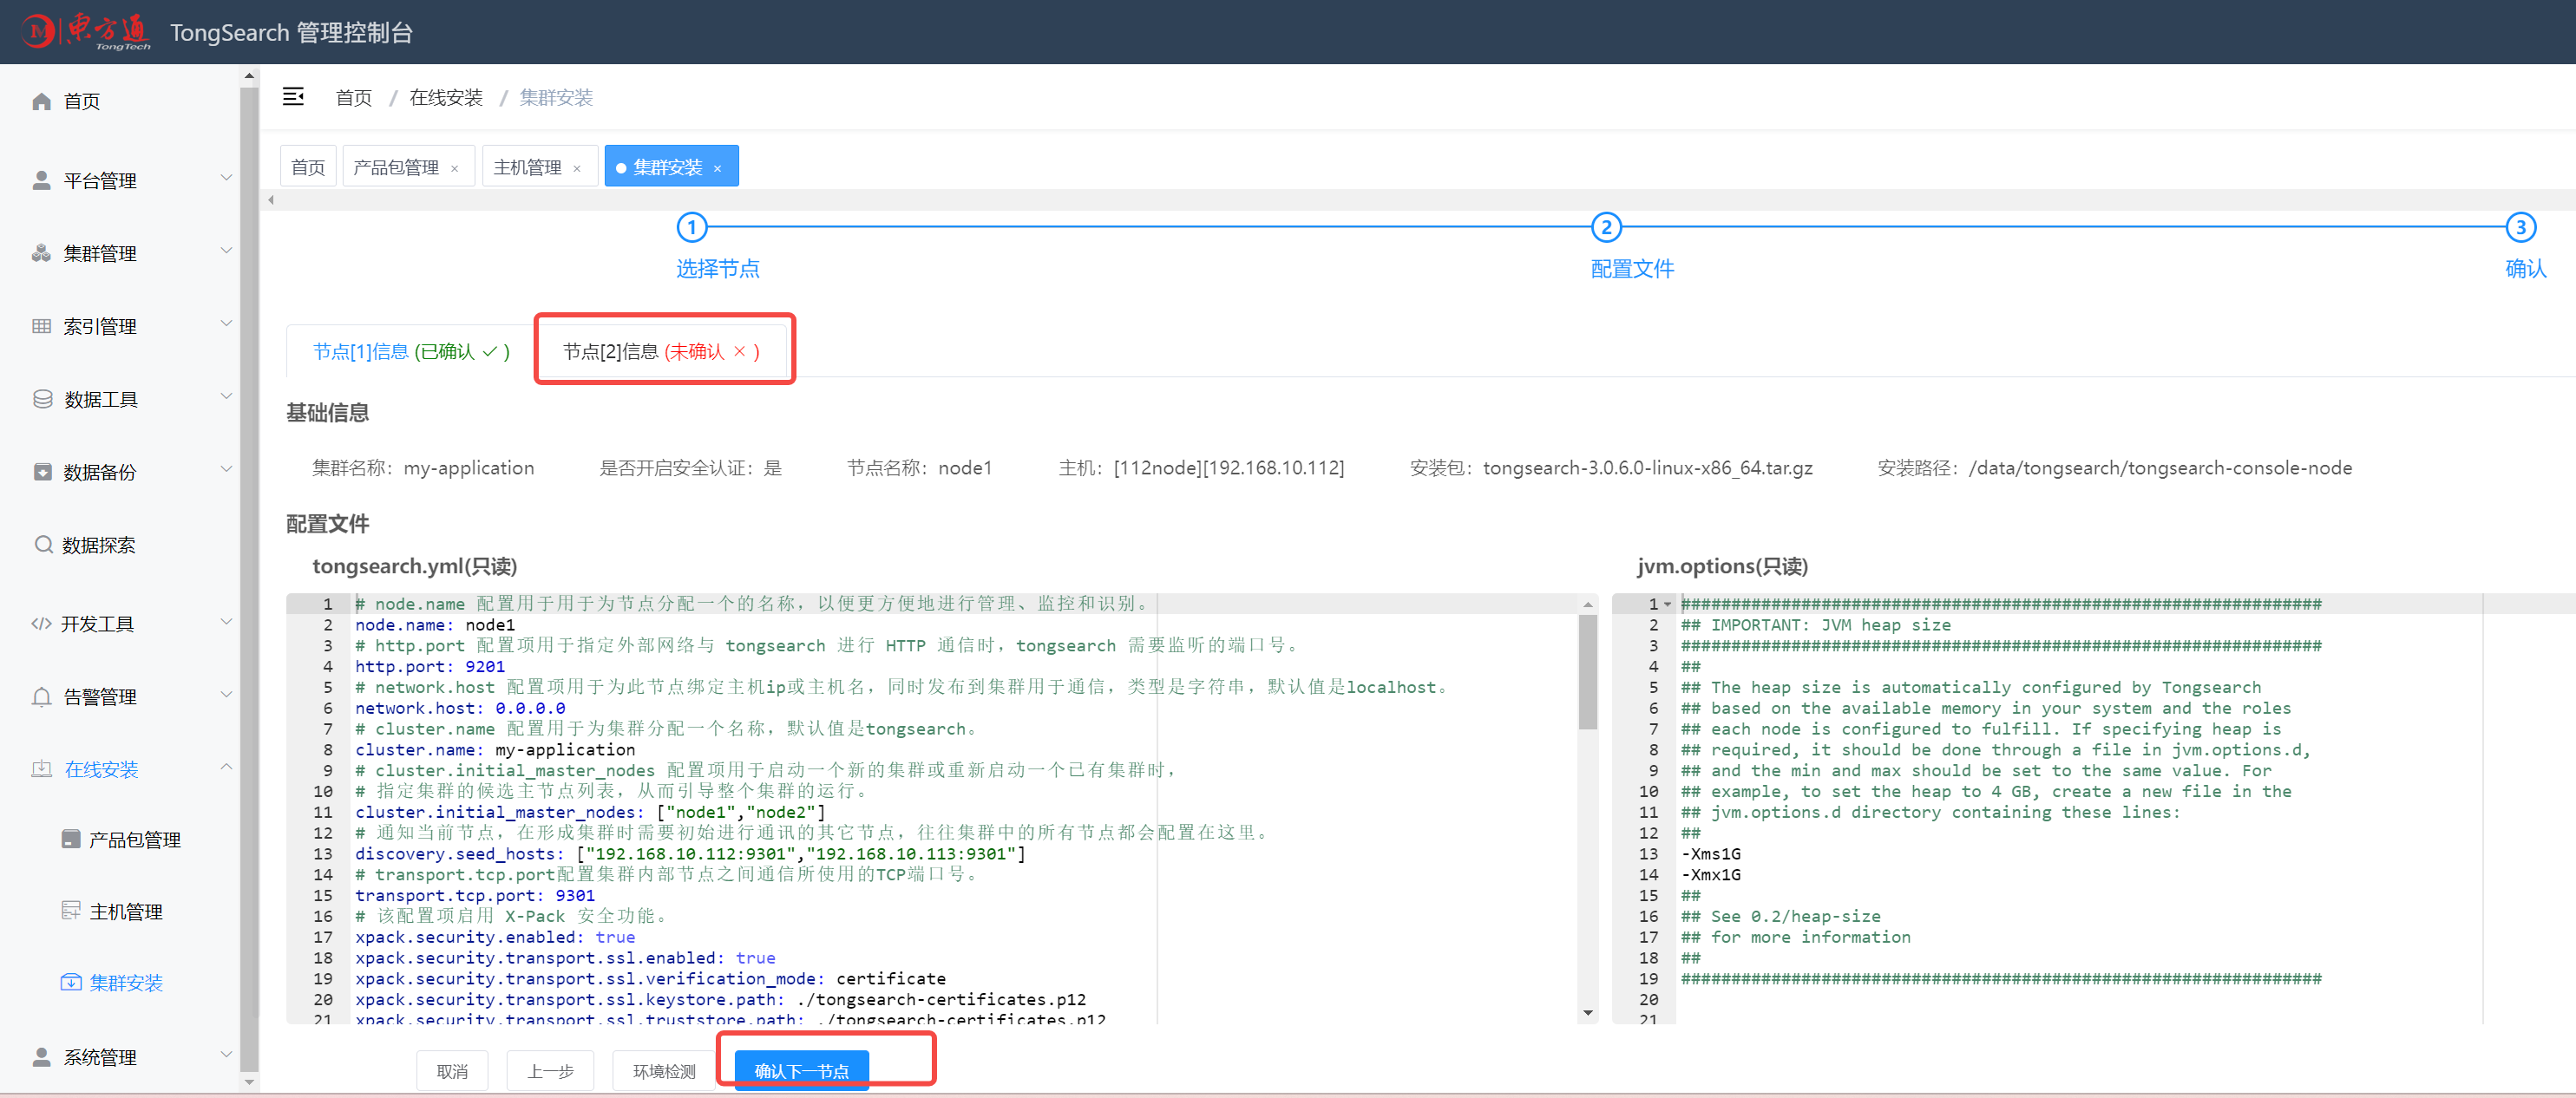Click the 数据备份 icon
The width and height of the screenshot is (2576, 1098).
[x=42, y=472]
